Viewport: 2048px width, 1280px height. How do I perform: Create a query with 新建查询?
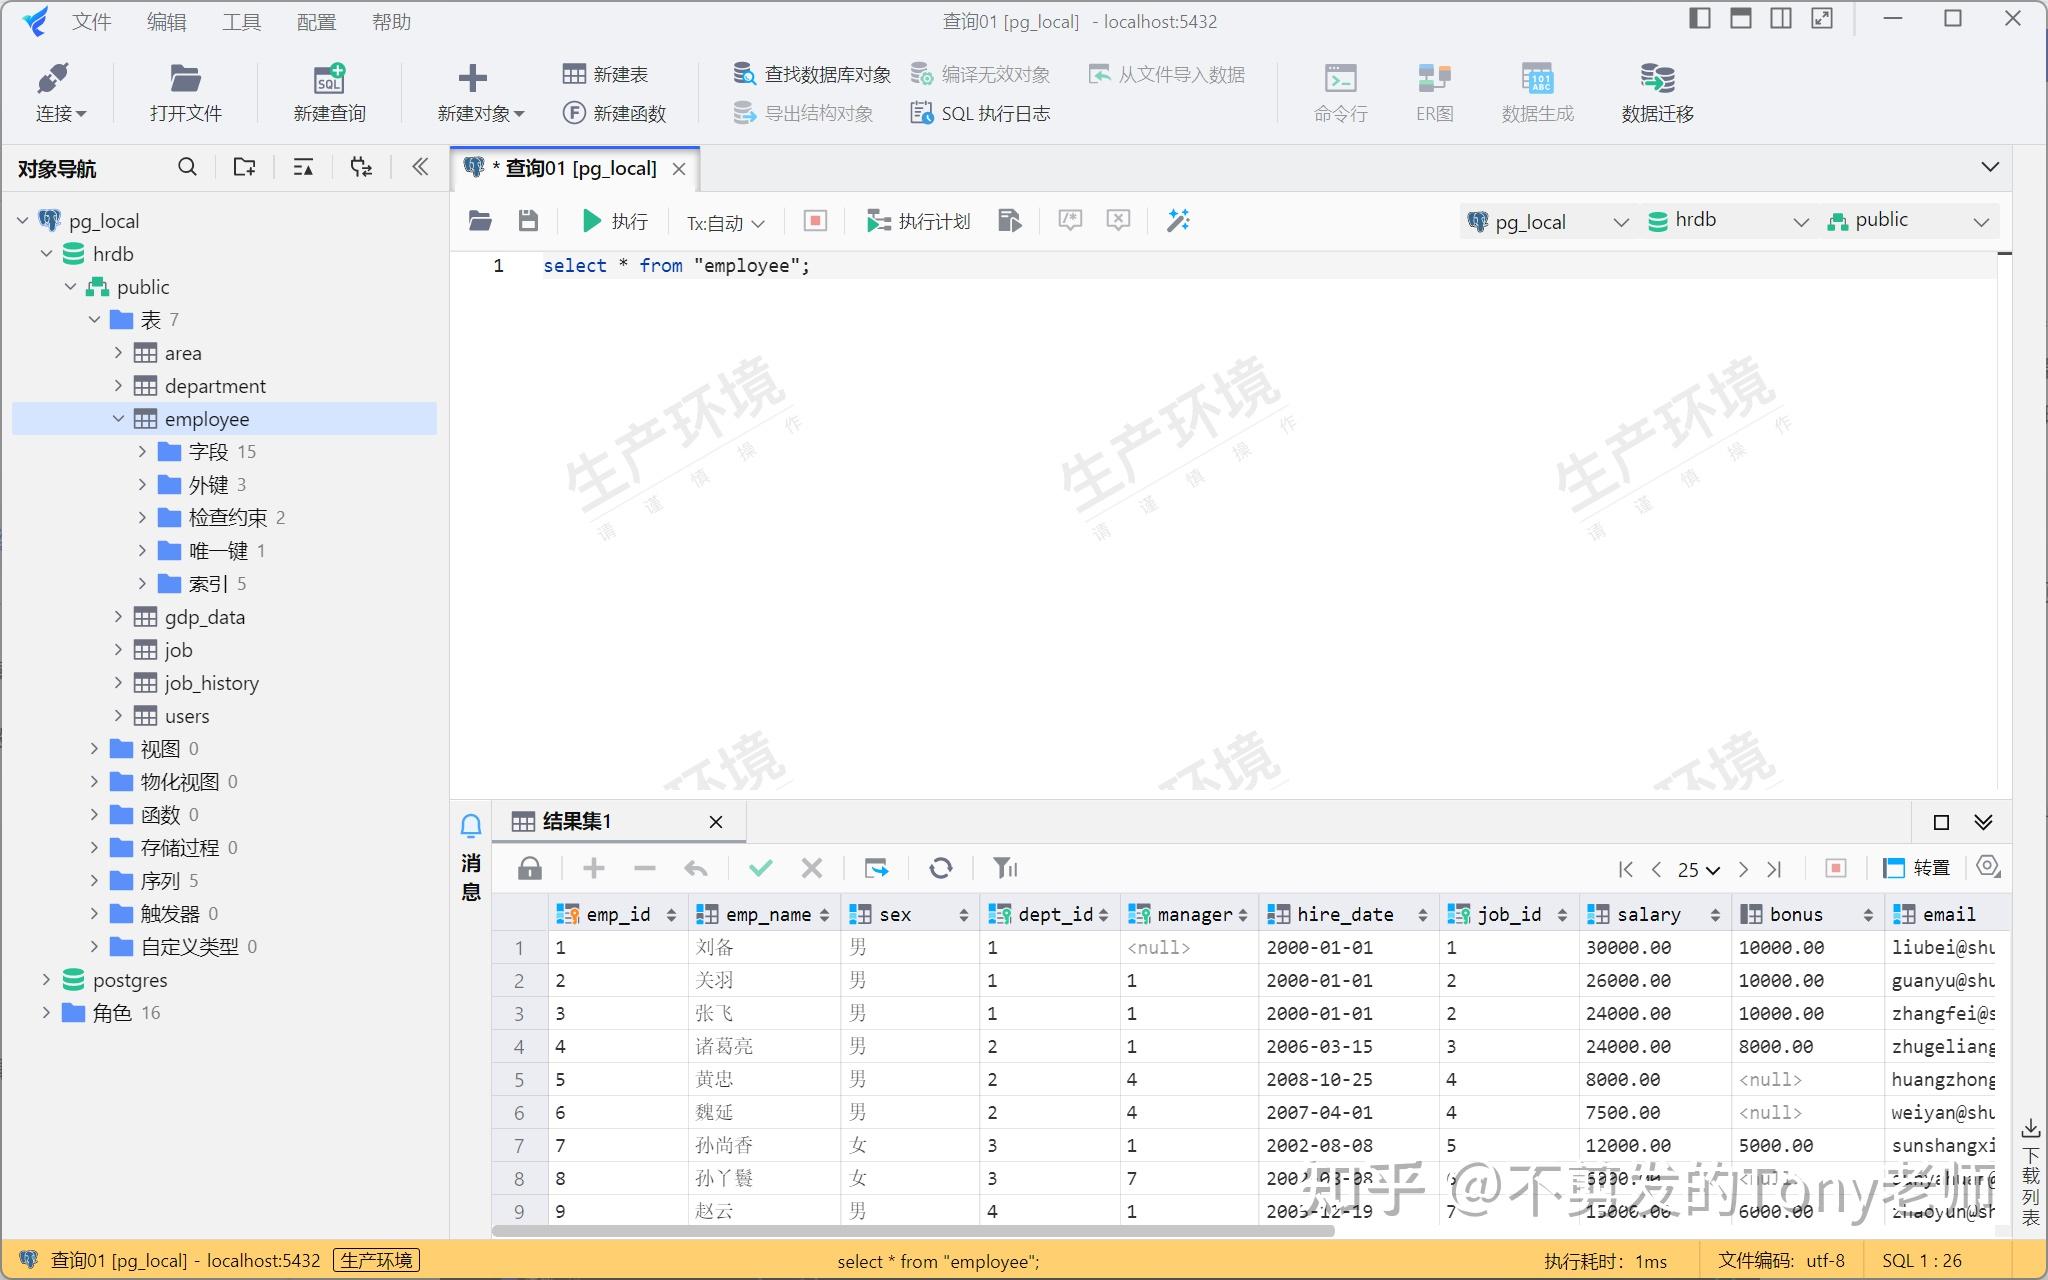[329, 90]
